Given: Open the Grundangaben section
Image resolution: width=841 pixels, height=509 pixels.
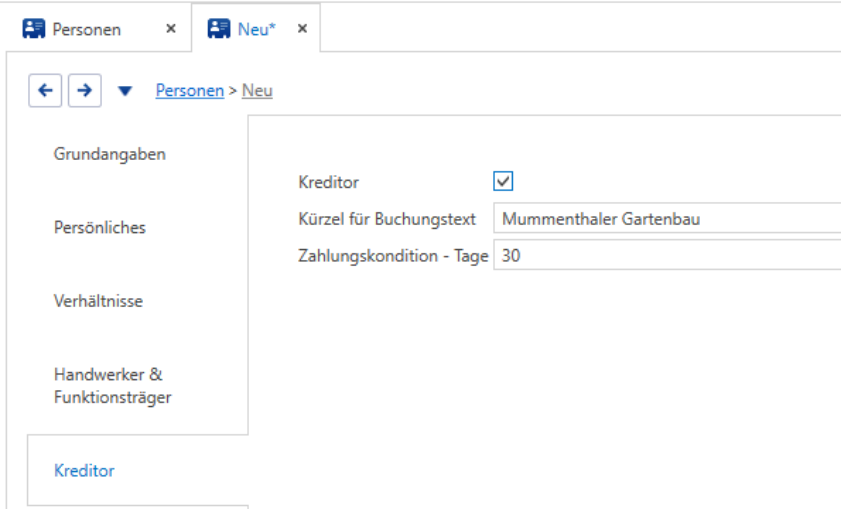Looking at the screenshot, I should (110, 154).
